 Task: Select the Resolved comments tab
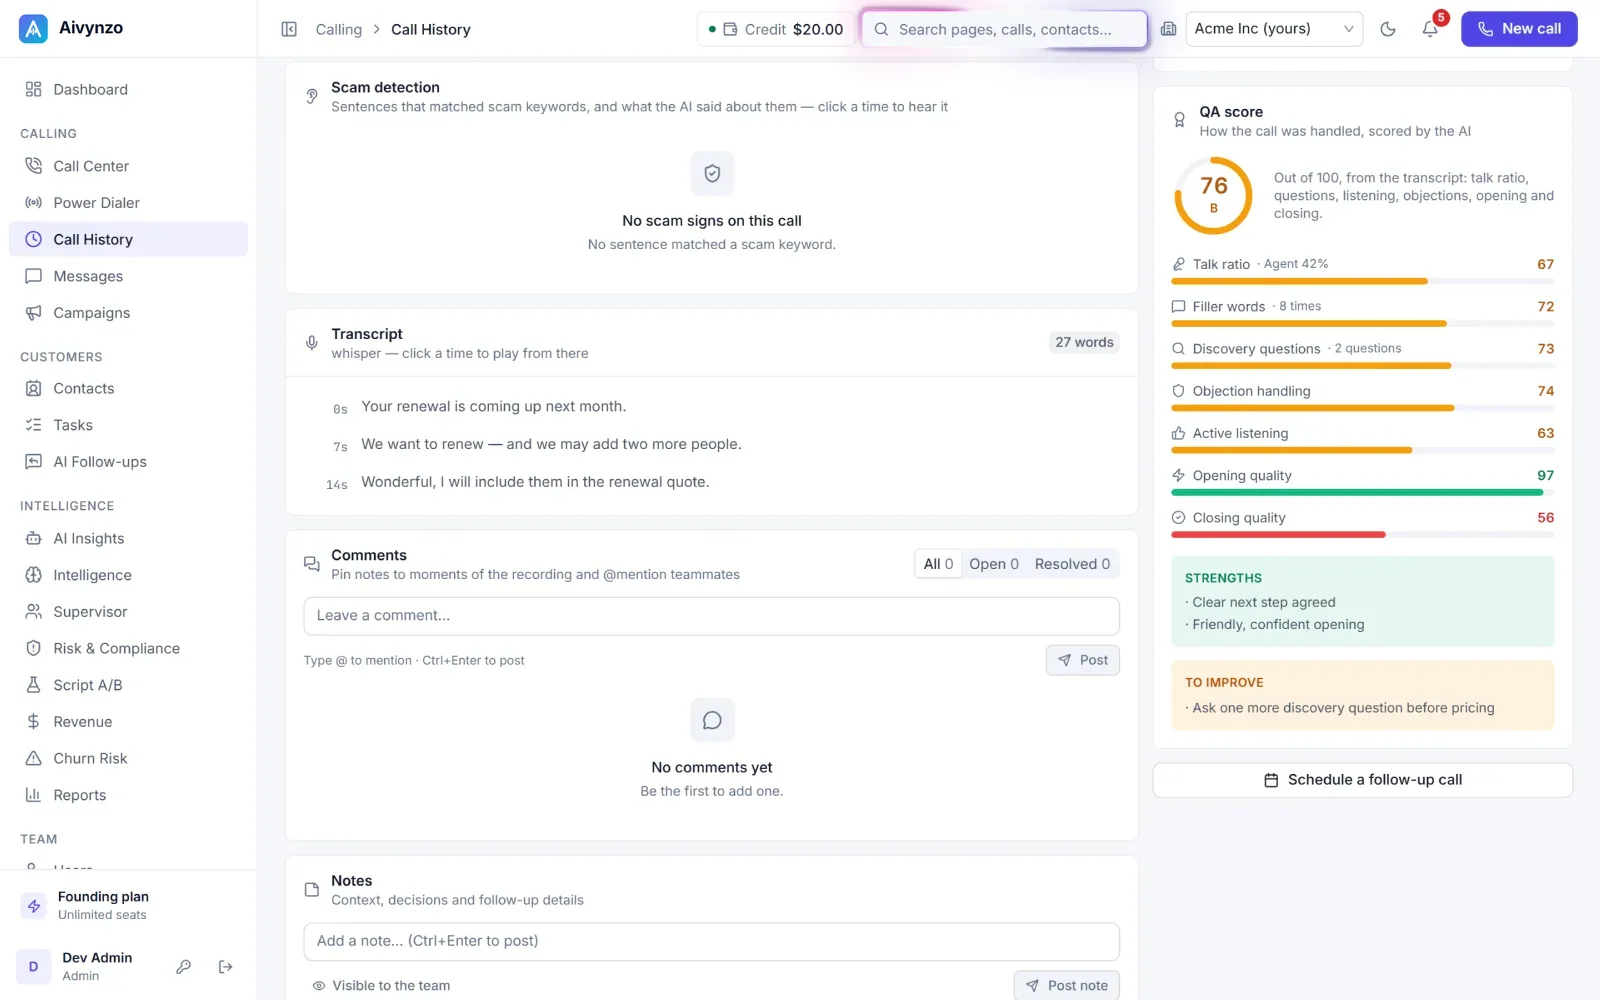pos(1072,564)
